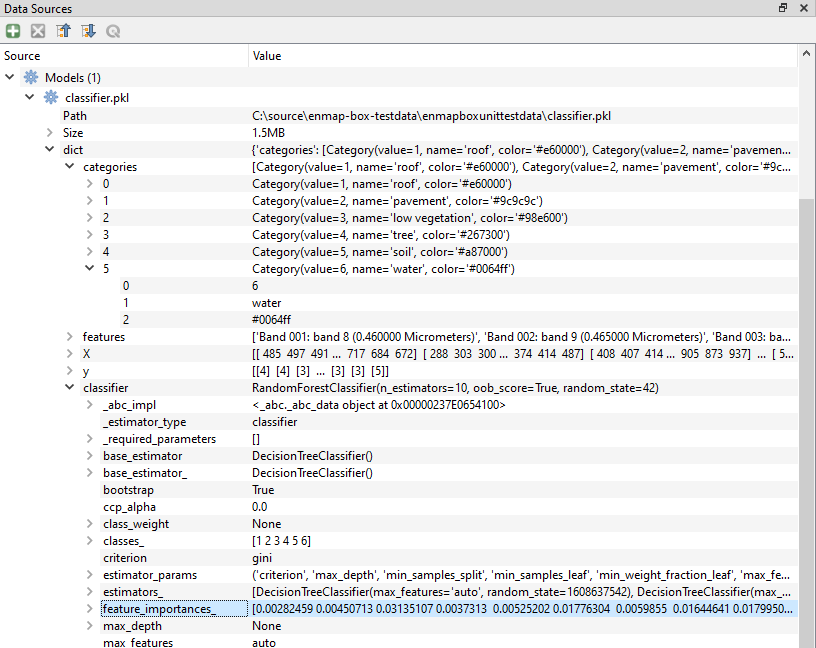The image size is (816, 648).
Task: Select the gini criterion value
Action: tap(262, 558)
